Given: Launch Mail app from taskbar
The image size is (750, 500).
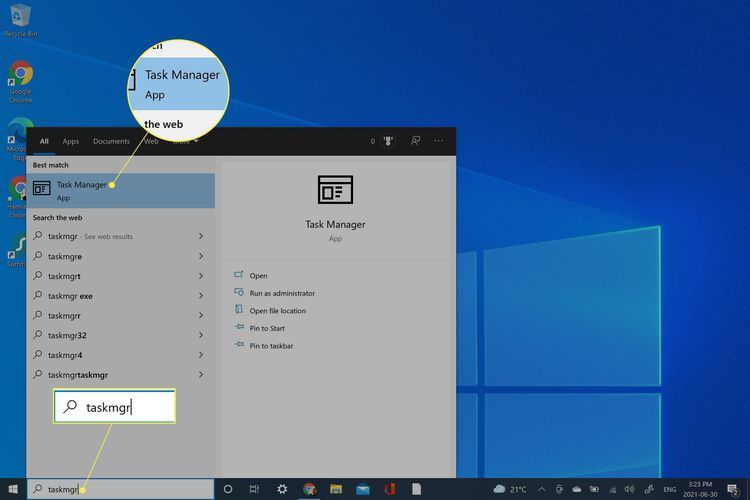Looking at the screenshot, I should tap(362, 489).
